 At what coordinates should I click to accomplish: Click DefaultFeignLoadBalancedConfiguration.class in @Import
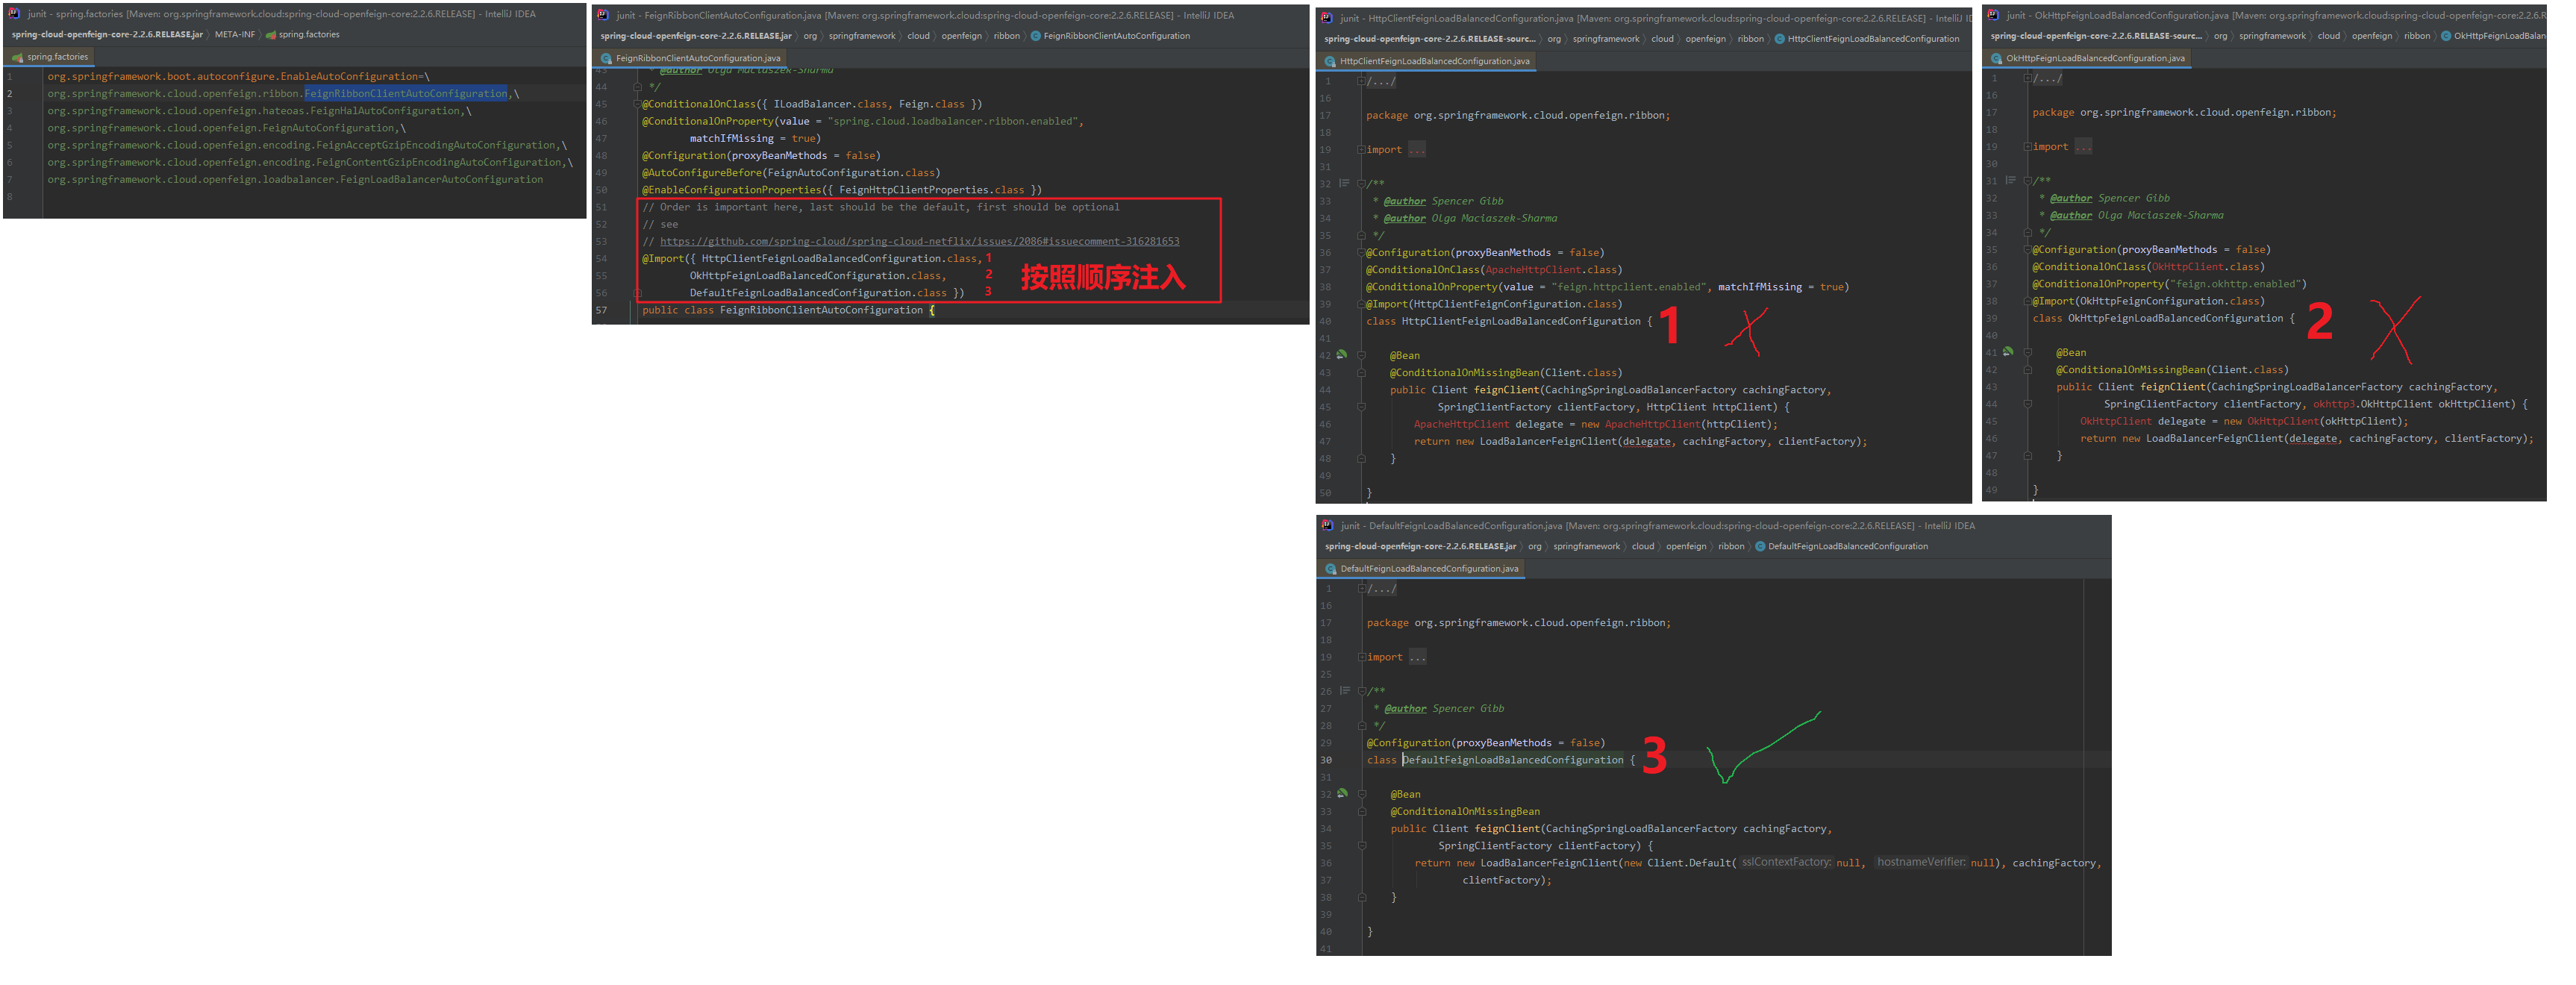818,293
